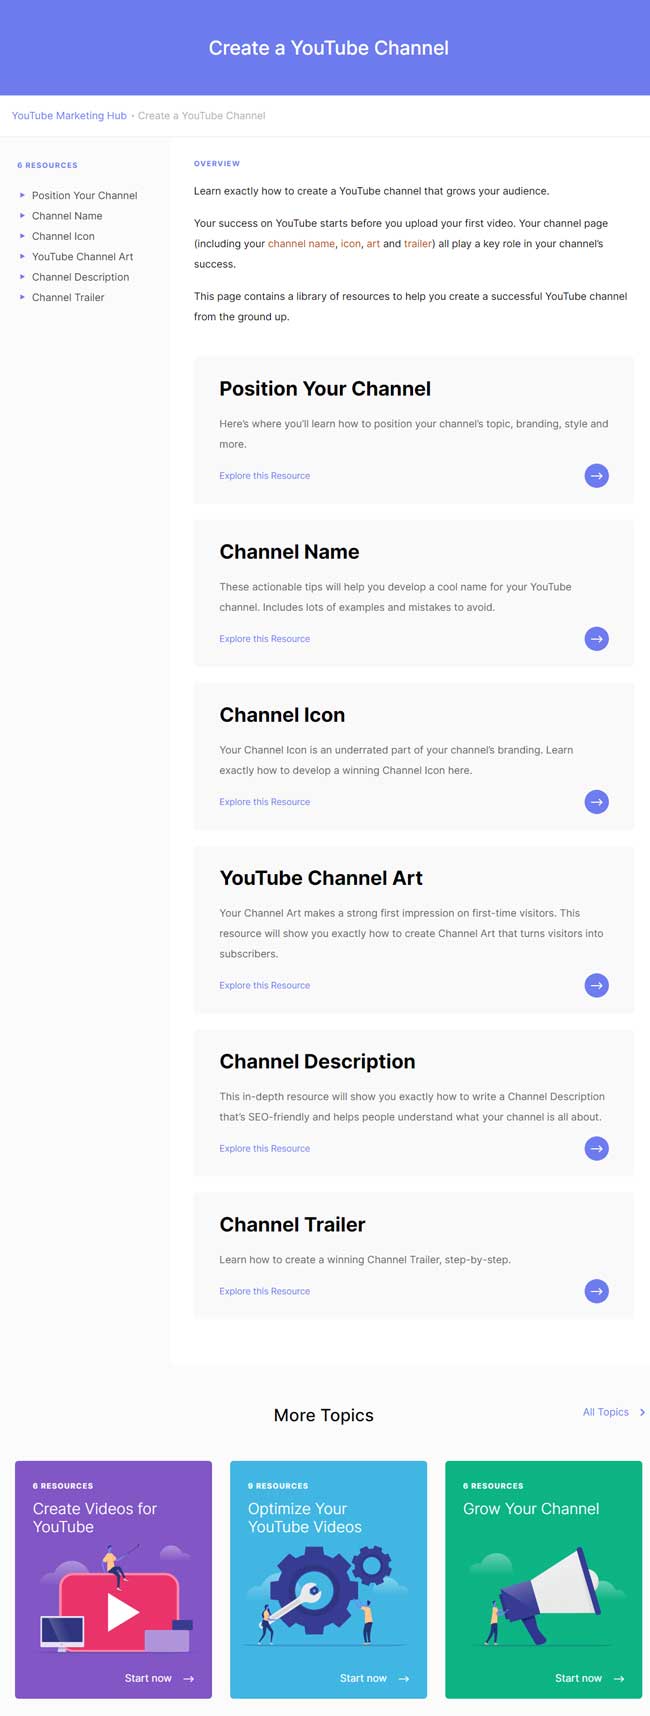Screen dimensions: 650x1716
Task: Click the arrow button in Channel Trailer card
Action: coord(596,1291)
